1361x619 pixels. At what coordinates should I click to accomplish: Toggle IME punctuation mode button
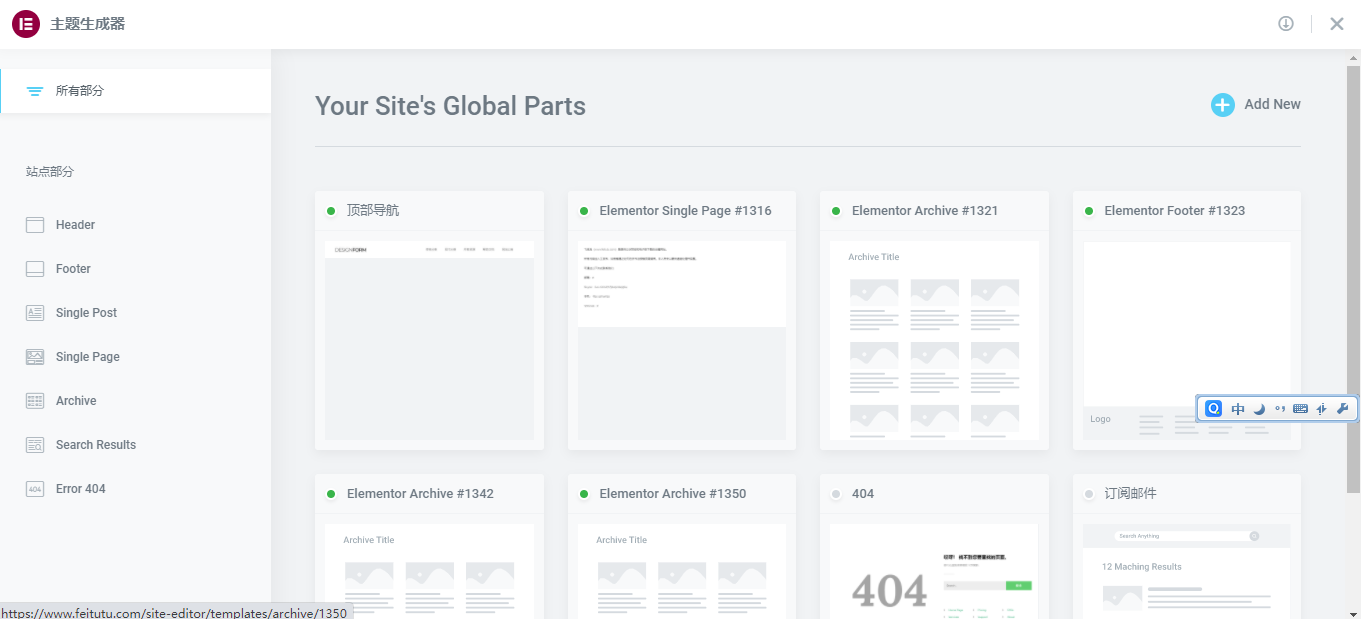coord(1280,408)
